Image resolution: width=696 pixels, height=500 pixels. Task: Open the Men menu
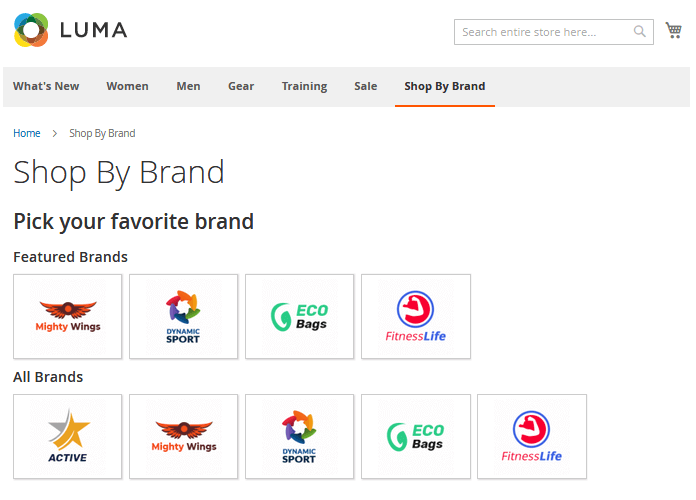click(x=188, y=86)
